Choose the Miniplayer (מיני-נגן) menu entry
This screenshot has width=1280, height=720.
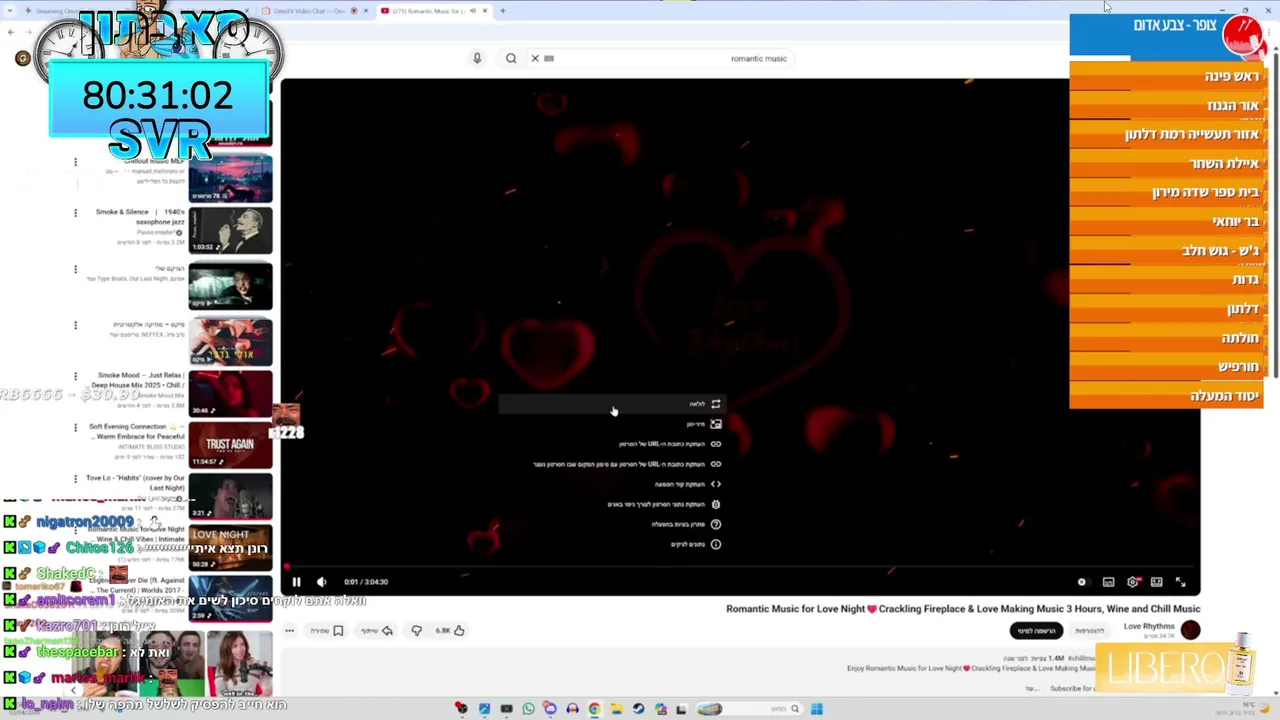pos(610,424)
